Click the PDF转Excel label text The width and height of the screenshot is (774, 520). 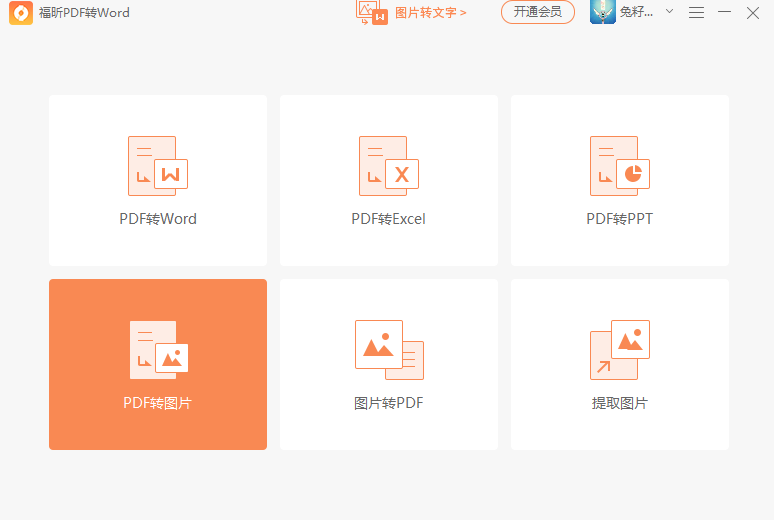point(388,219)
